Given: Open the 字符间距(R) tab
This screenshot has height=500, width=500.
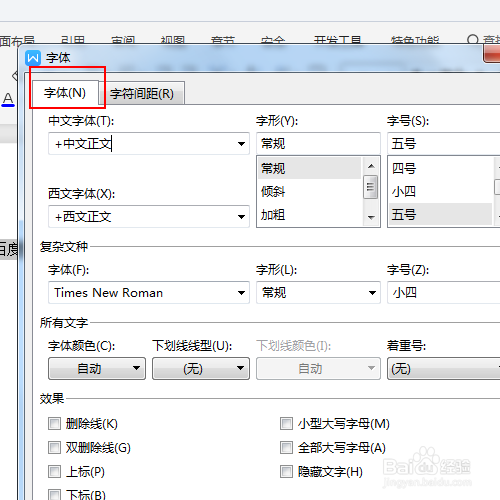Looking at the screenshot, I should point(142,94).
